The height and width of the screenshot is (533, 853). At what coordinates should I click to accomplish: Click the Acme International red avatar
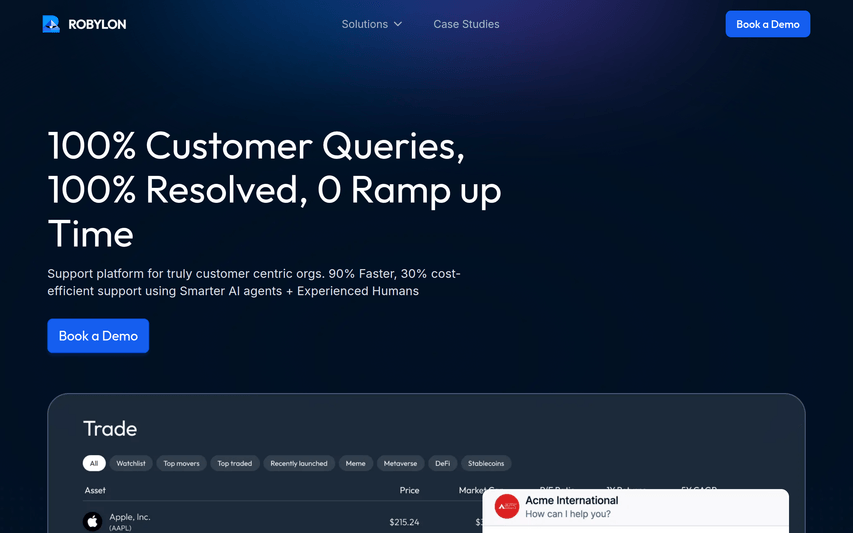(x=507, y=507)
